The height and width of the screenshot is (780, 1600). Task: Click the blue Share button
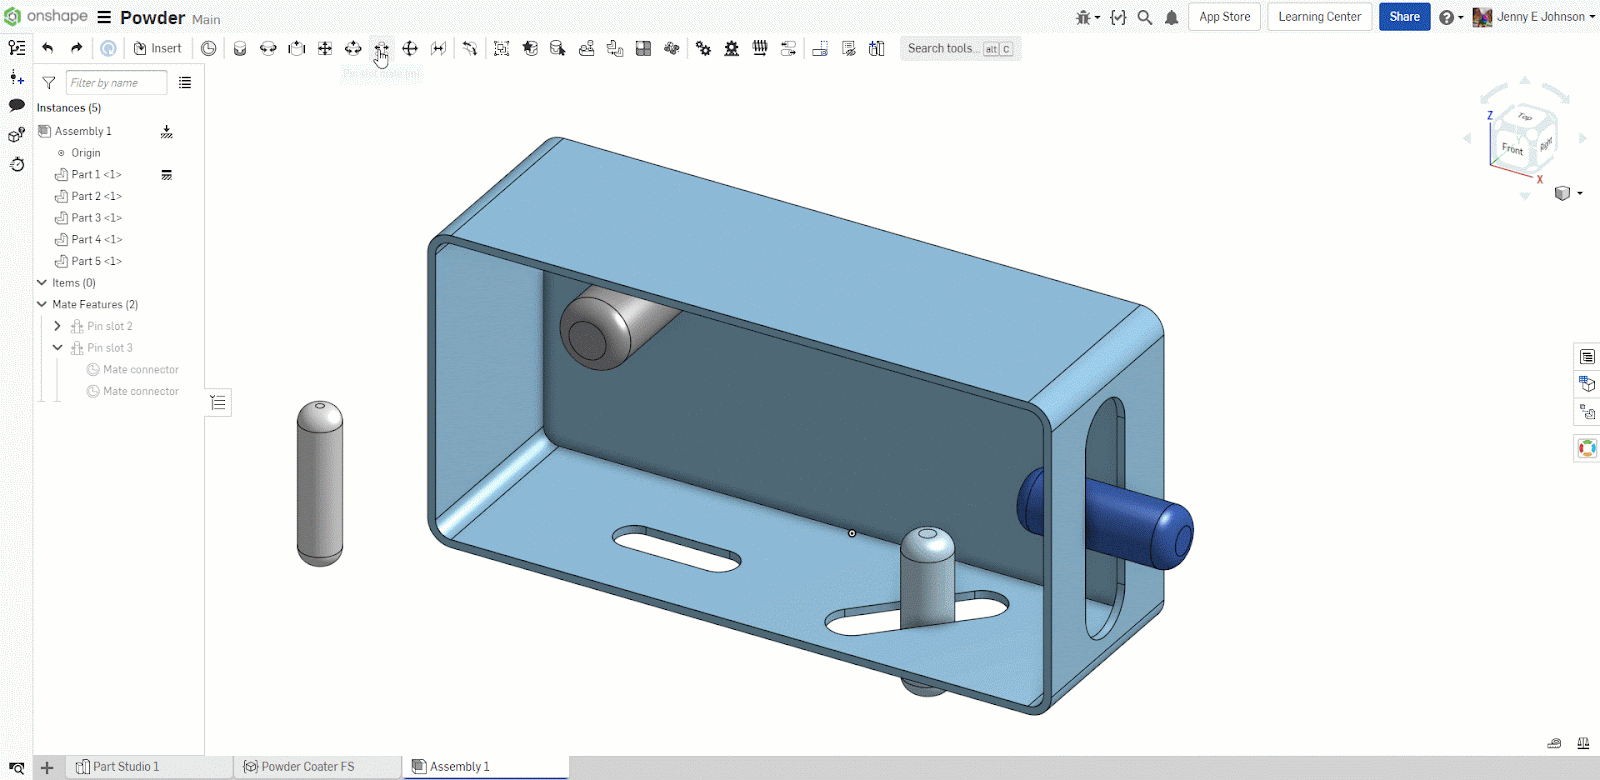[1404, 17]
